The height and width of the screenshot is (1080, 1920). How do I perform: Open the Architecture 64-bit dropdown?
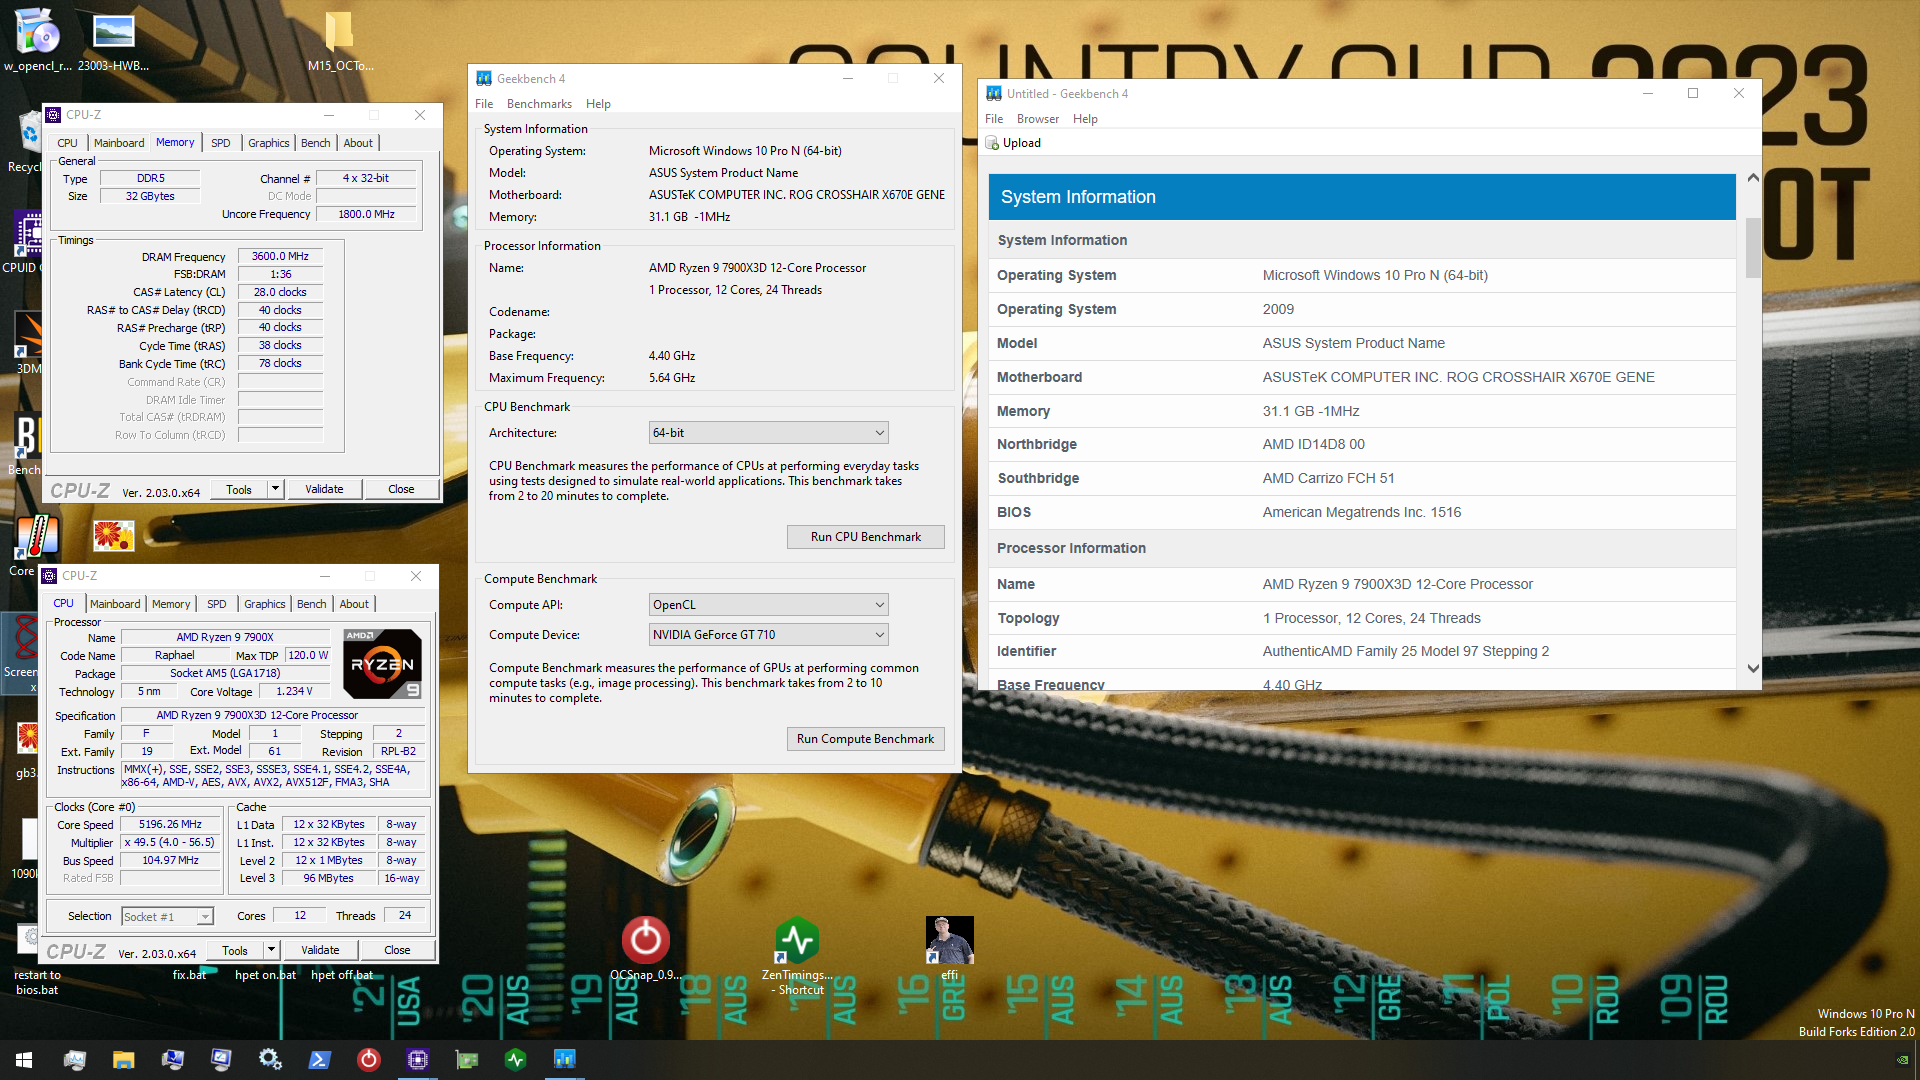(768, 433)
